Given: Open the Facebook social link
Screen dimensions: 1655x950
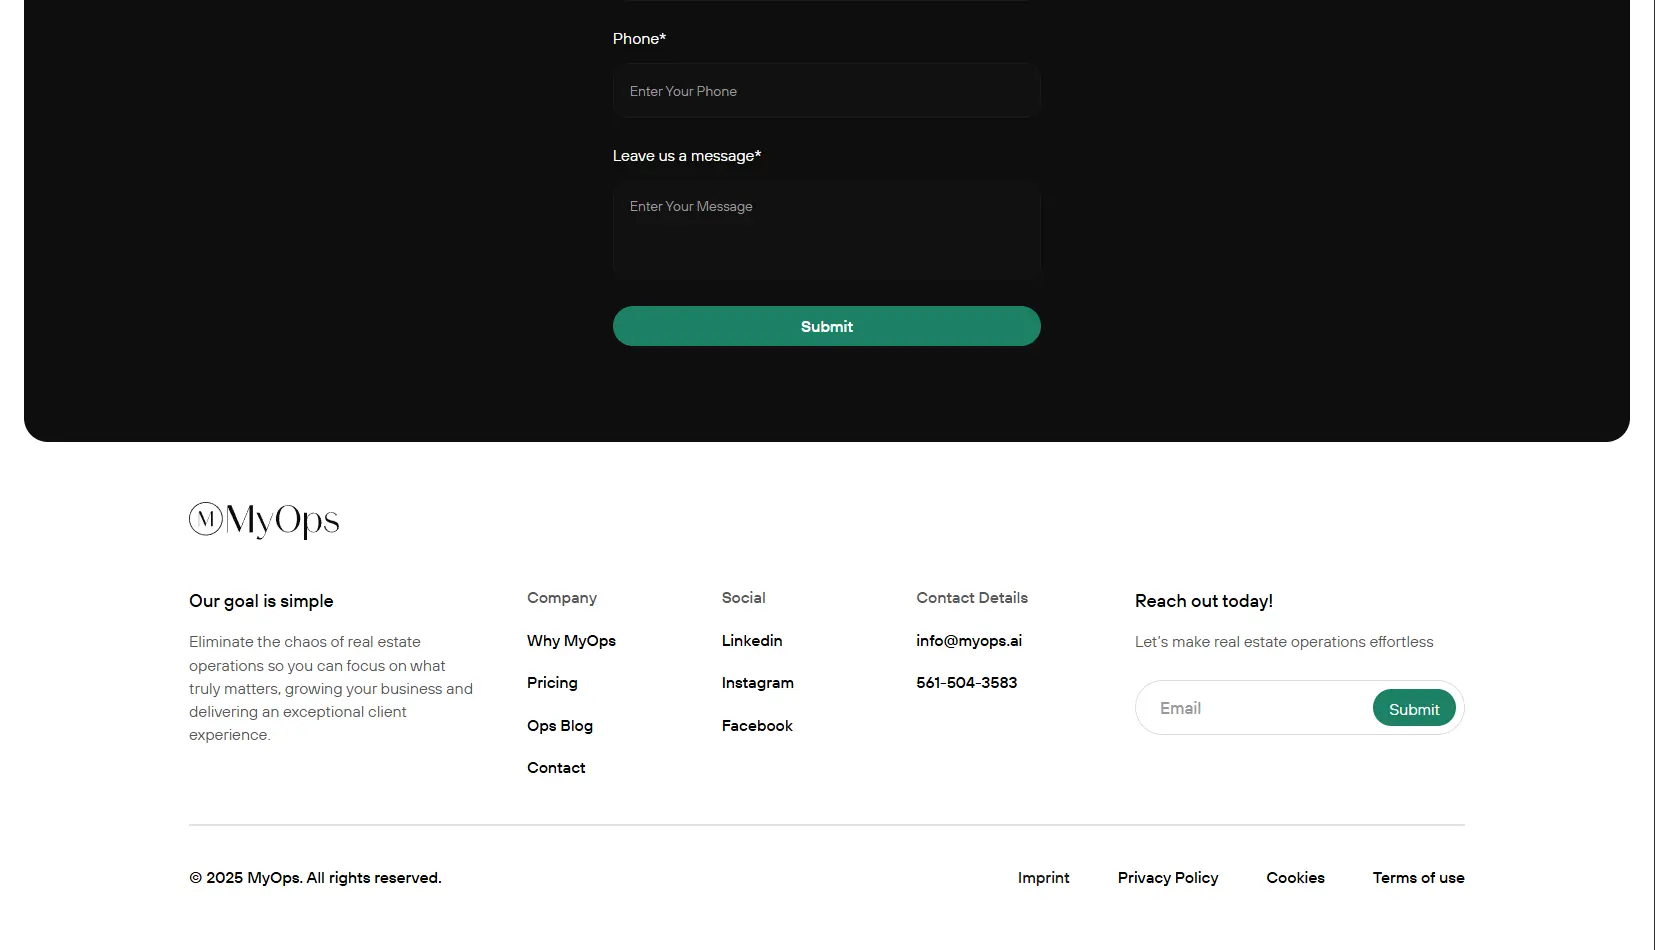Looking at the screenshot, I should click(x=757, y=726).
